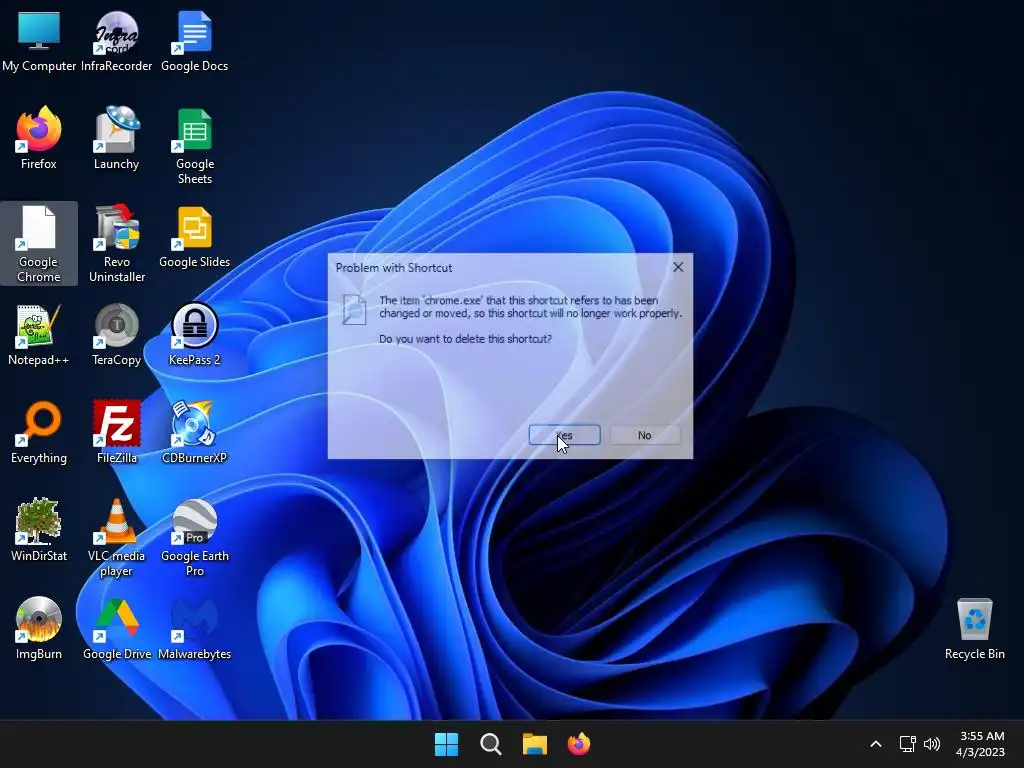Select the WinDirStat desktop shortcut

click(x=39, y=530)
